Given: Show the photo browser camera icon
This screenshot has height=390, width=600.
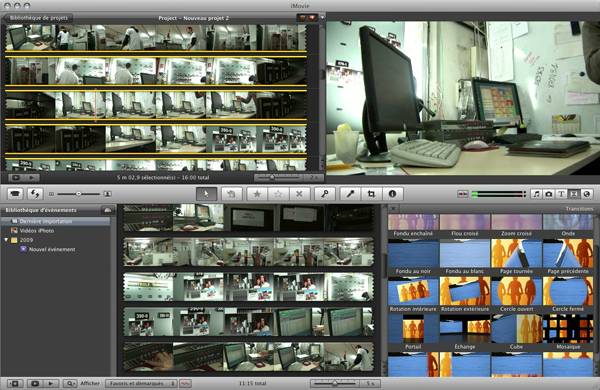Looking at the screenshot, I should (549, 194).
